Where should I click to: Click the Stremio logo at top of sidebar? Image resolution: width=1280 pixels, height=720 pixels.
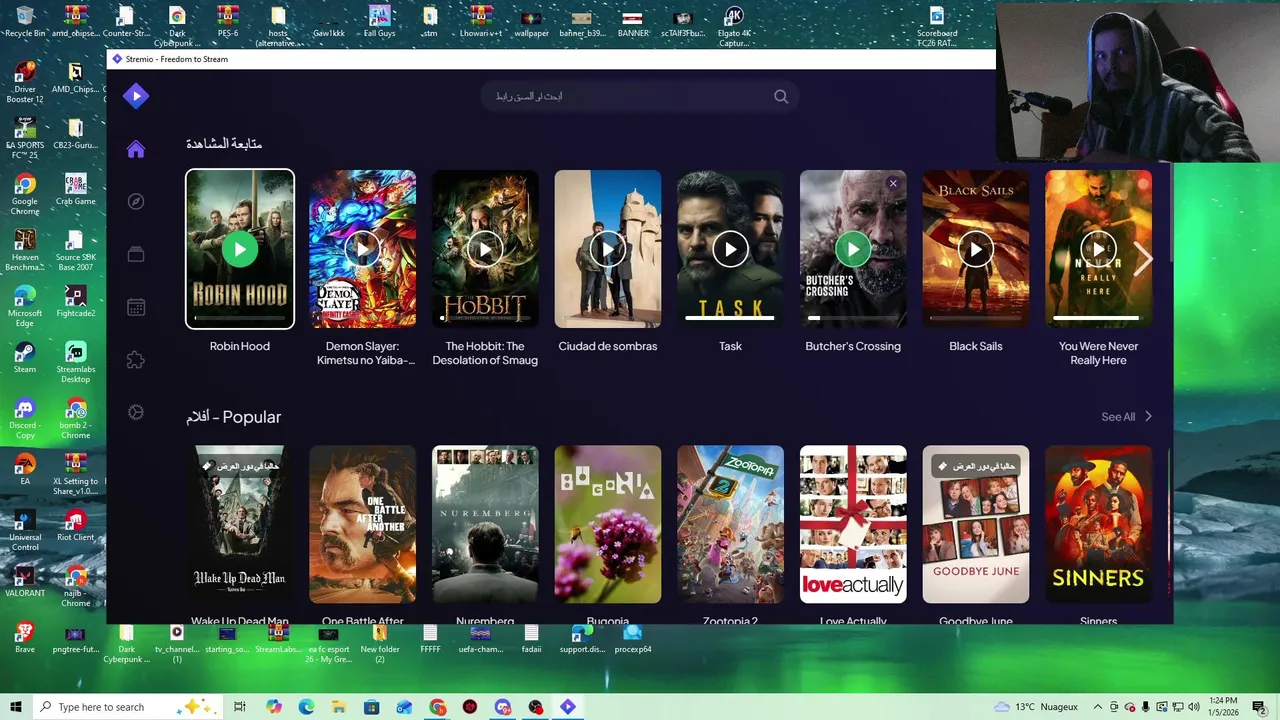tap(136, 96)
